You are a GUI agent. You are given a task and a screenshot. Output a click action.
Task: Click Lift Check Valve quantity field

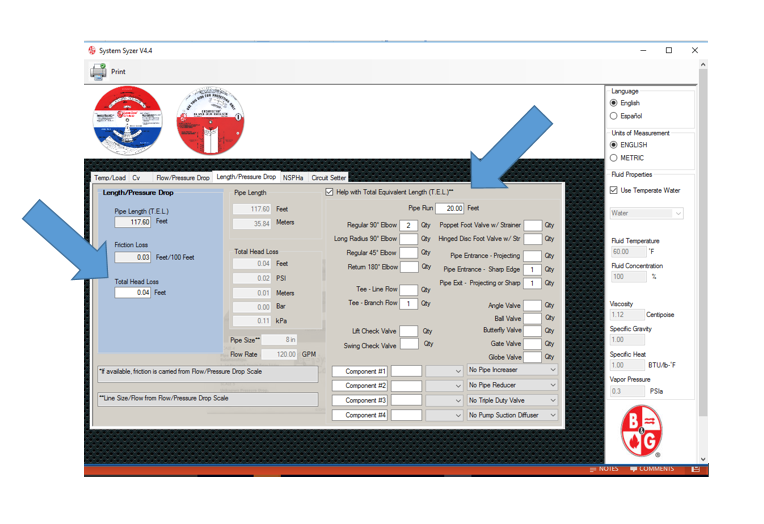click(409, 331)
